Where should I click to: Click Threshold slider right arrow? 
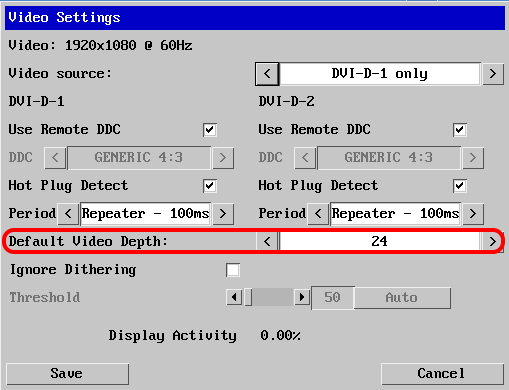302,297
